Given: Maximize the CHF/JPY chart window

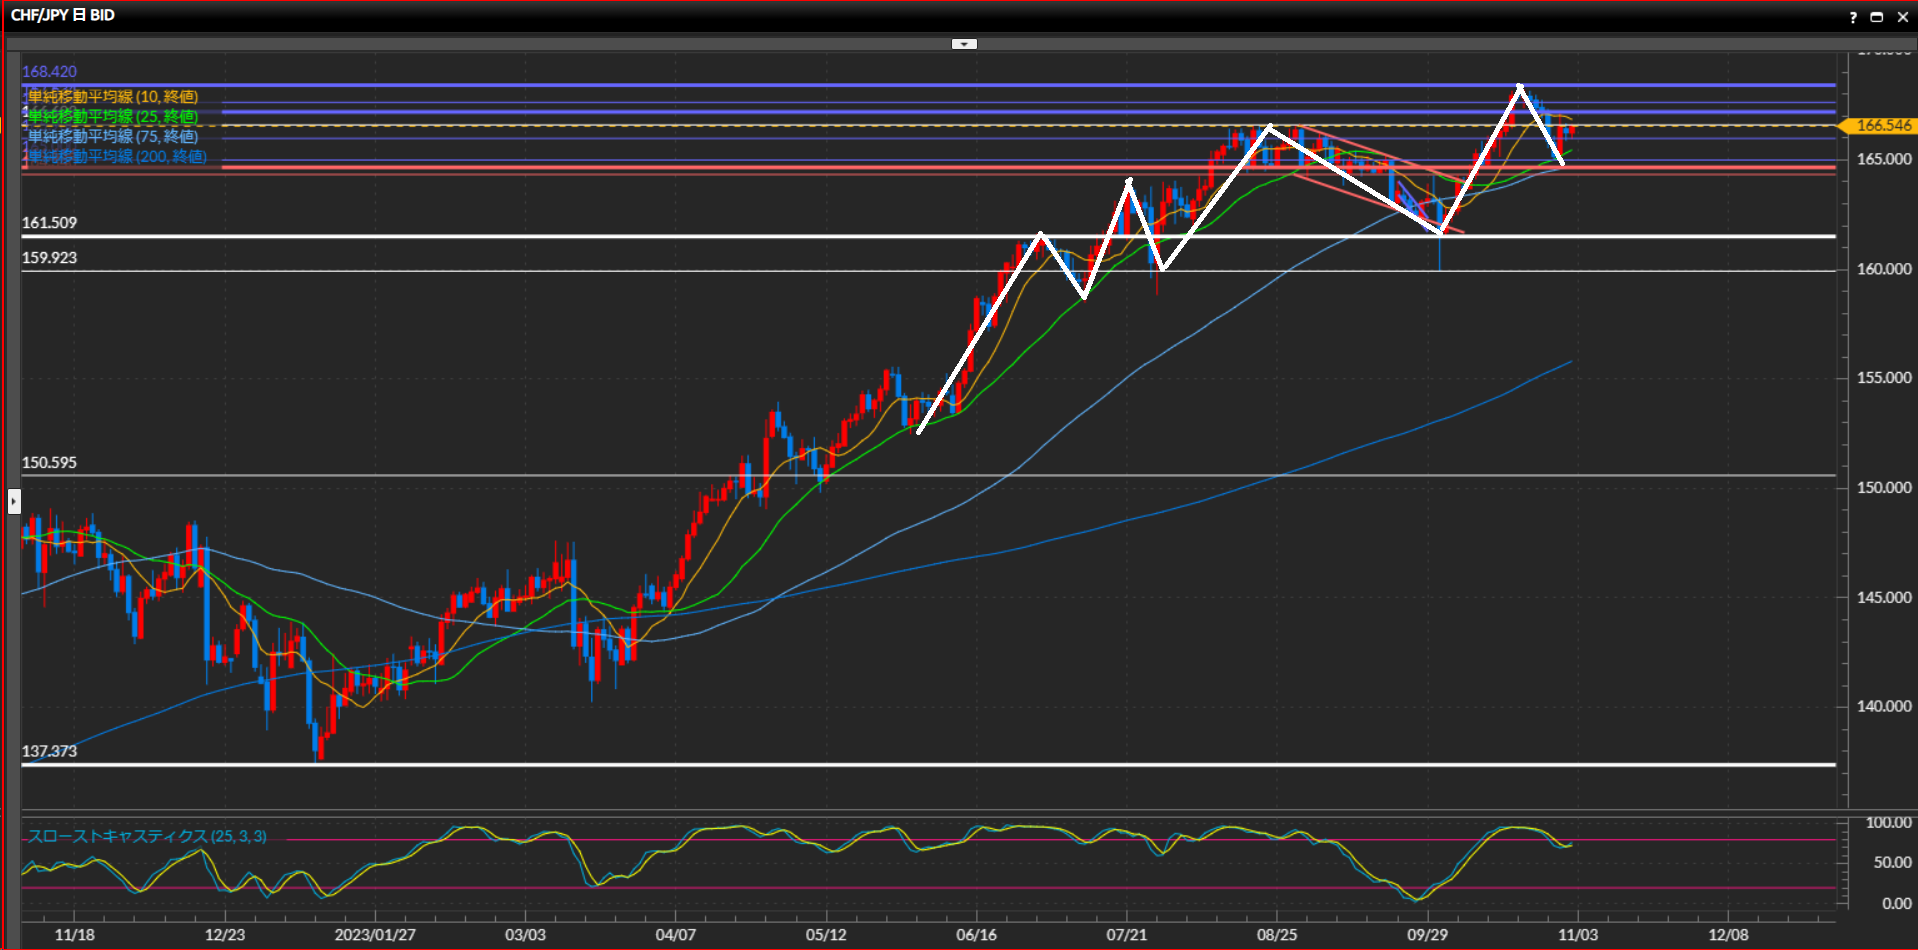Looking at the screenshot, I should point(1877,17).
